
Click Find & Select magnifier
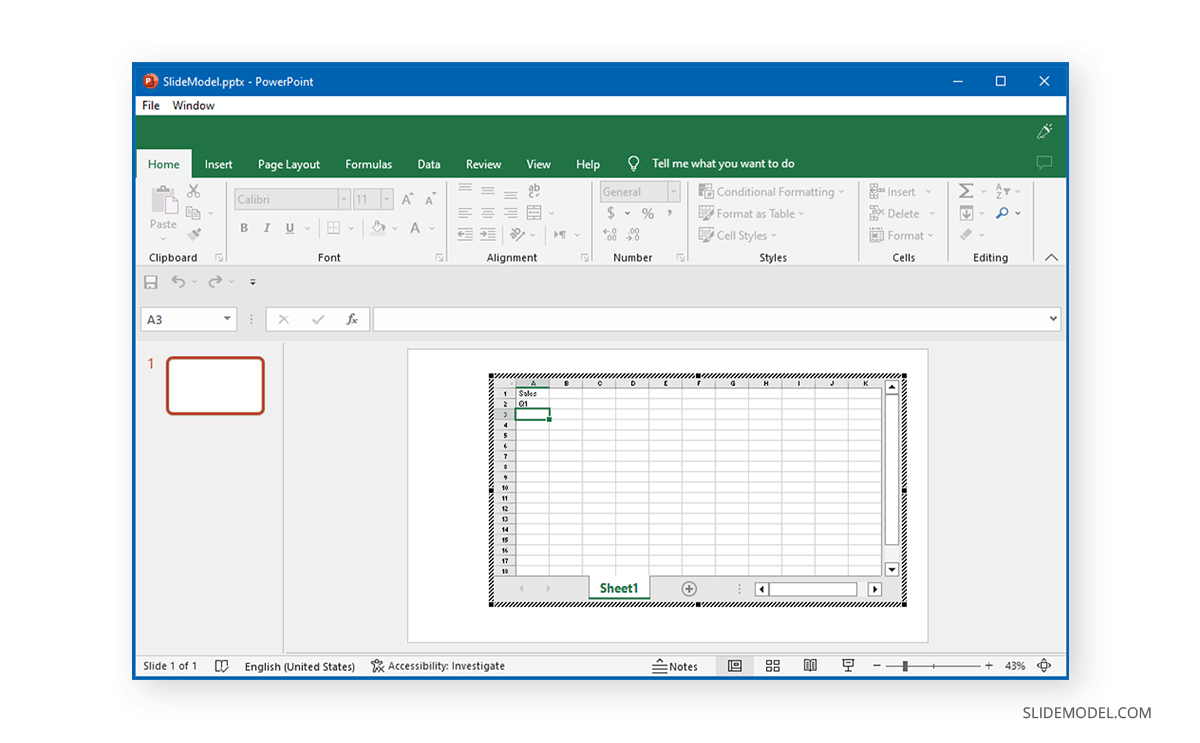coord(1002,213)
